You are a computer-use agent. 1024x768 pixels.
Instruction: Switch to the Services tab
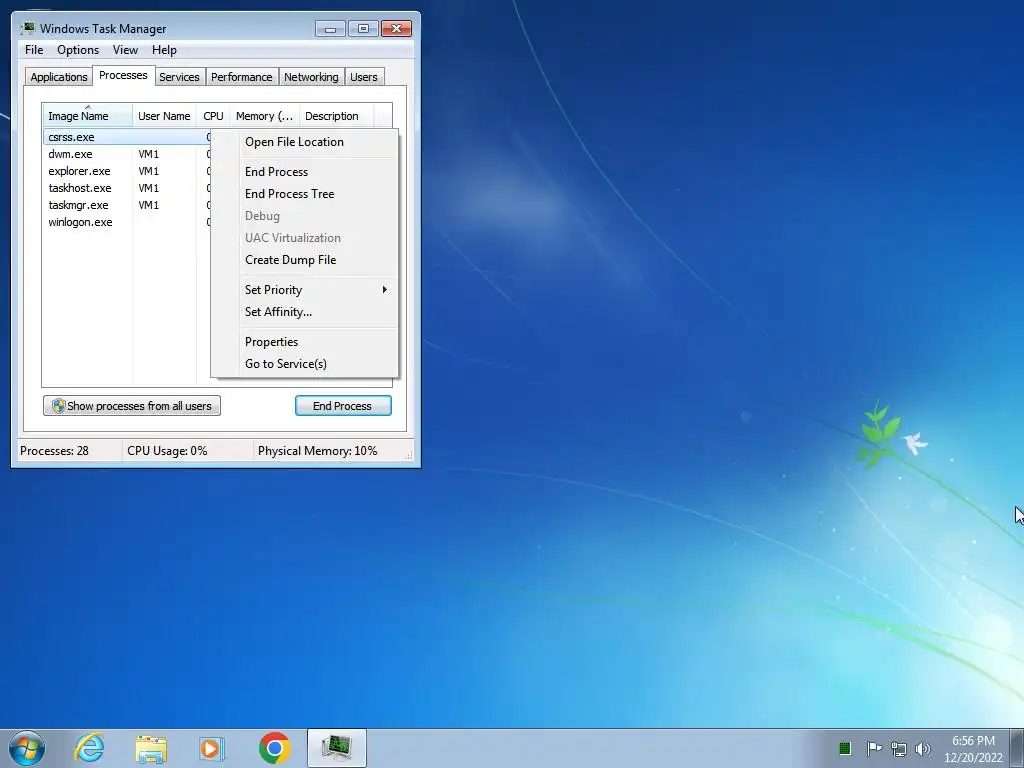point(179,77)
